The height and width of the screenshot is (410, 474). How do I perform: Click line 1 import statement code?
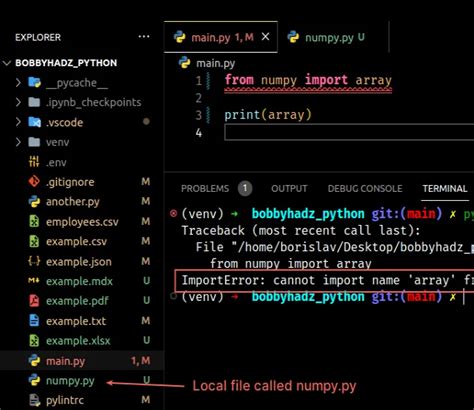coord(308,80)
